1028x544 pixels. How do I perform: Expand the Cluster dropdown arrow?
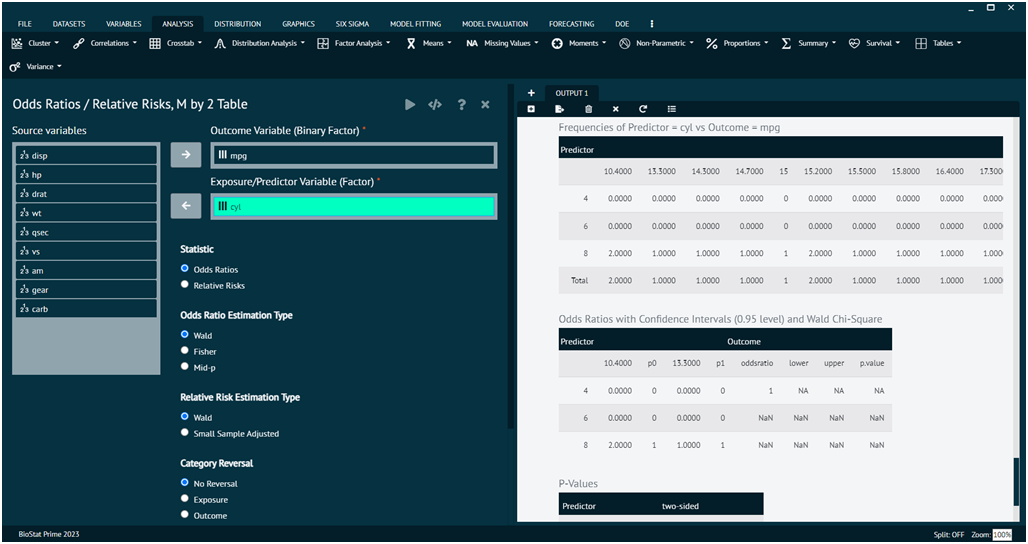56,43
